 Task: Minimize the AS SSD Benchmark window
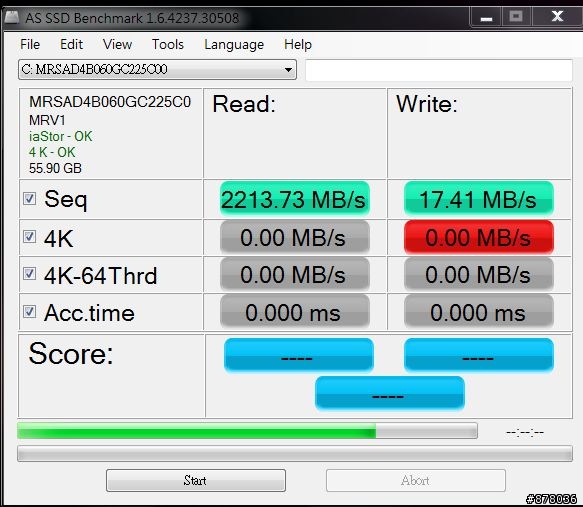click(486, 17)
